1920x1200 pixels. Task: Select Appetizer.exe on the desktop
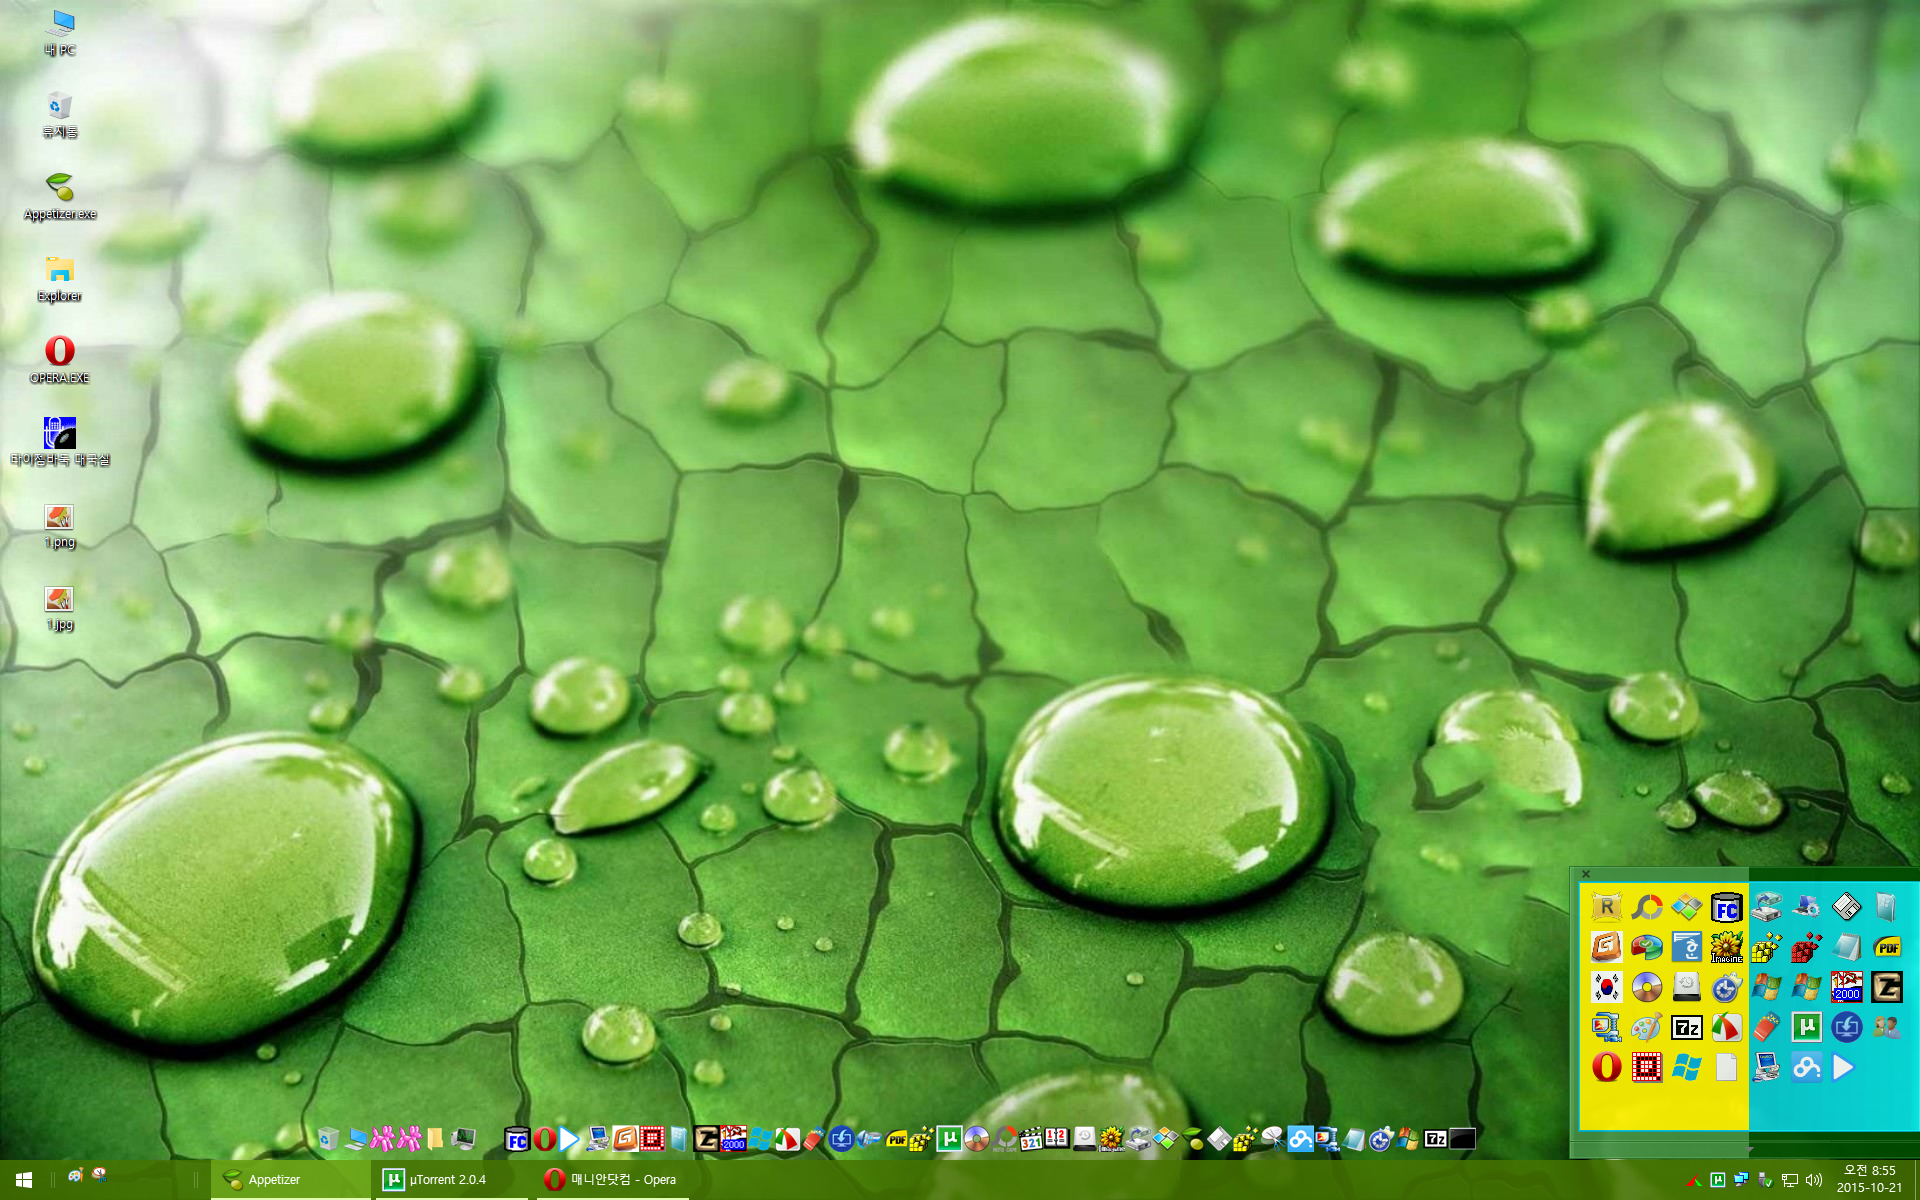(x=60, y=196)
